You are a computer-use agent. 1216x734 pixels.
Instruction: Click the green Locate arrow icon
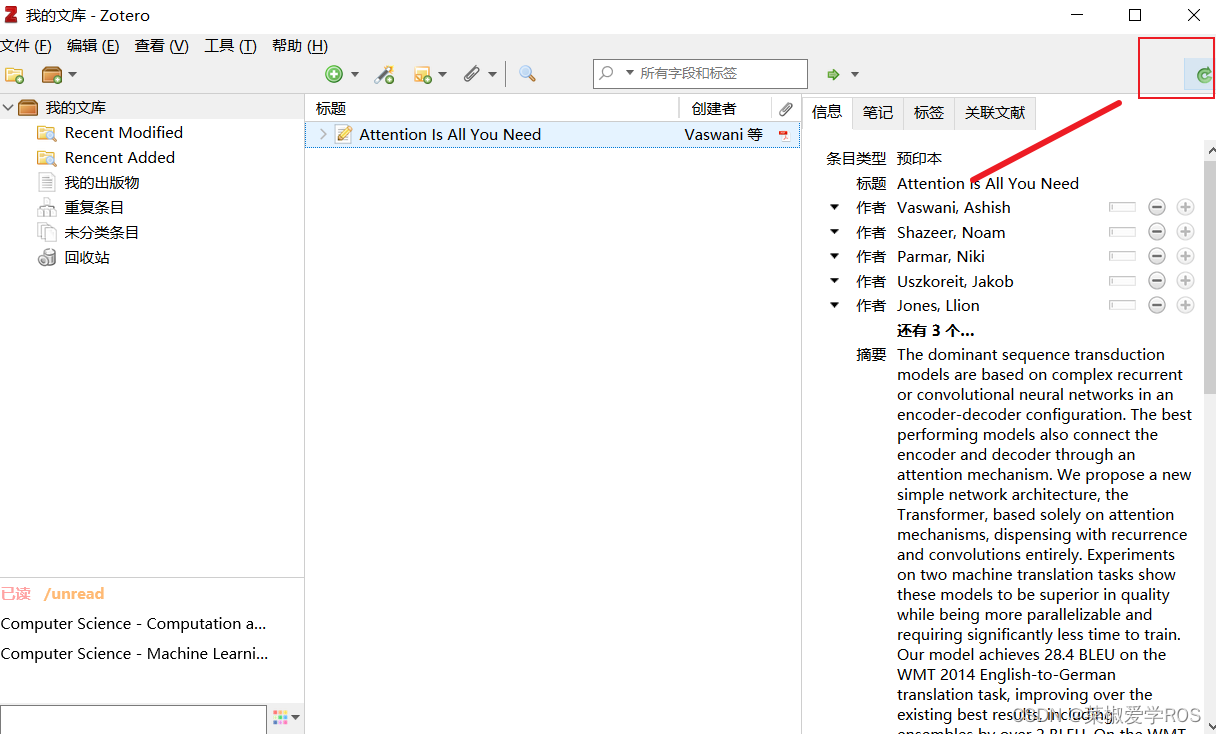tap(833, 74)
